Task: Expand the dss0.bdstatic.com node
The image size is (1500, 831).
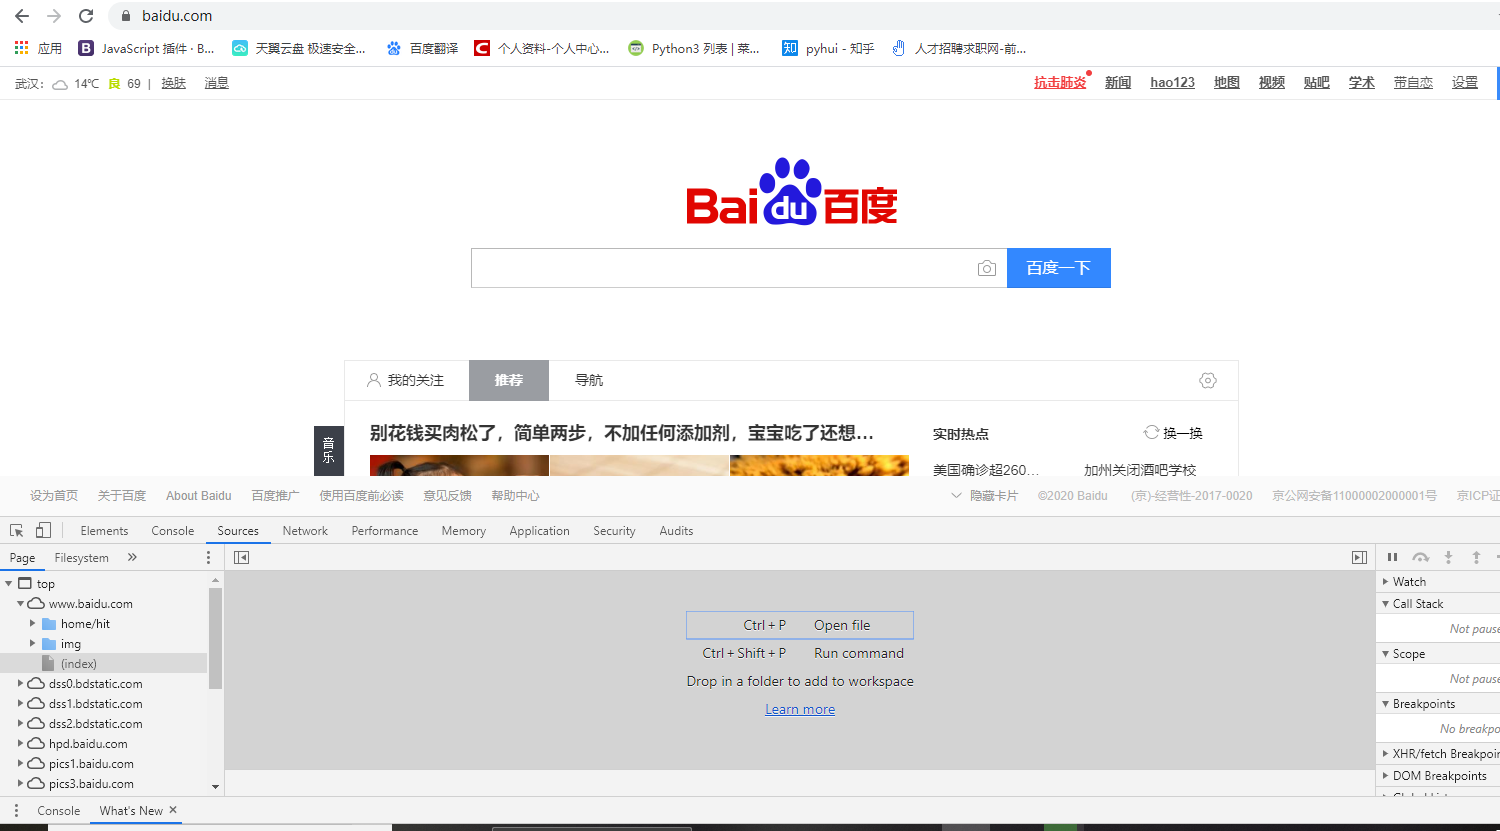Action: [20, 683]
